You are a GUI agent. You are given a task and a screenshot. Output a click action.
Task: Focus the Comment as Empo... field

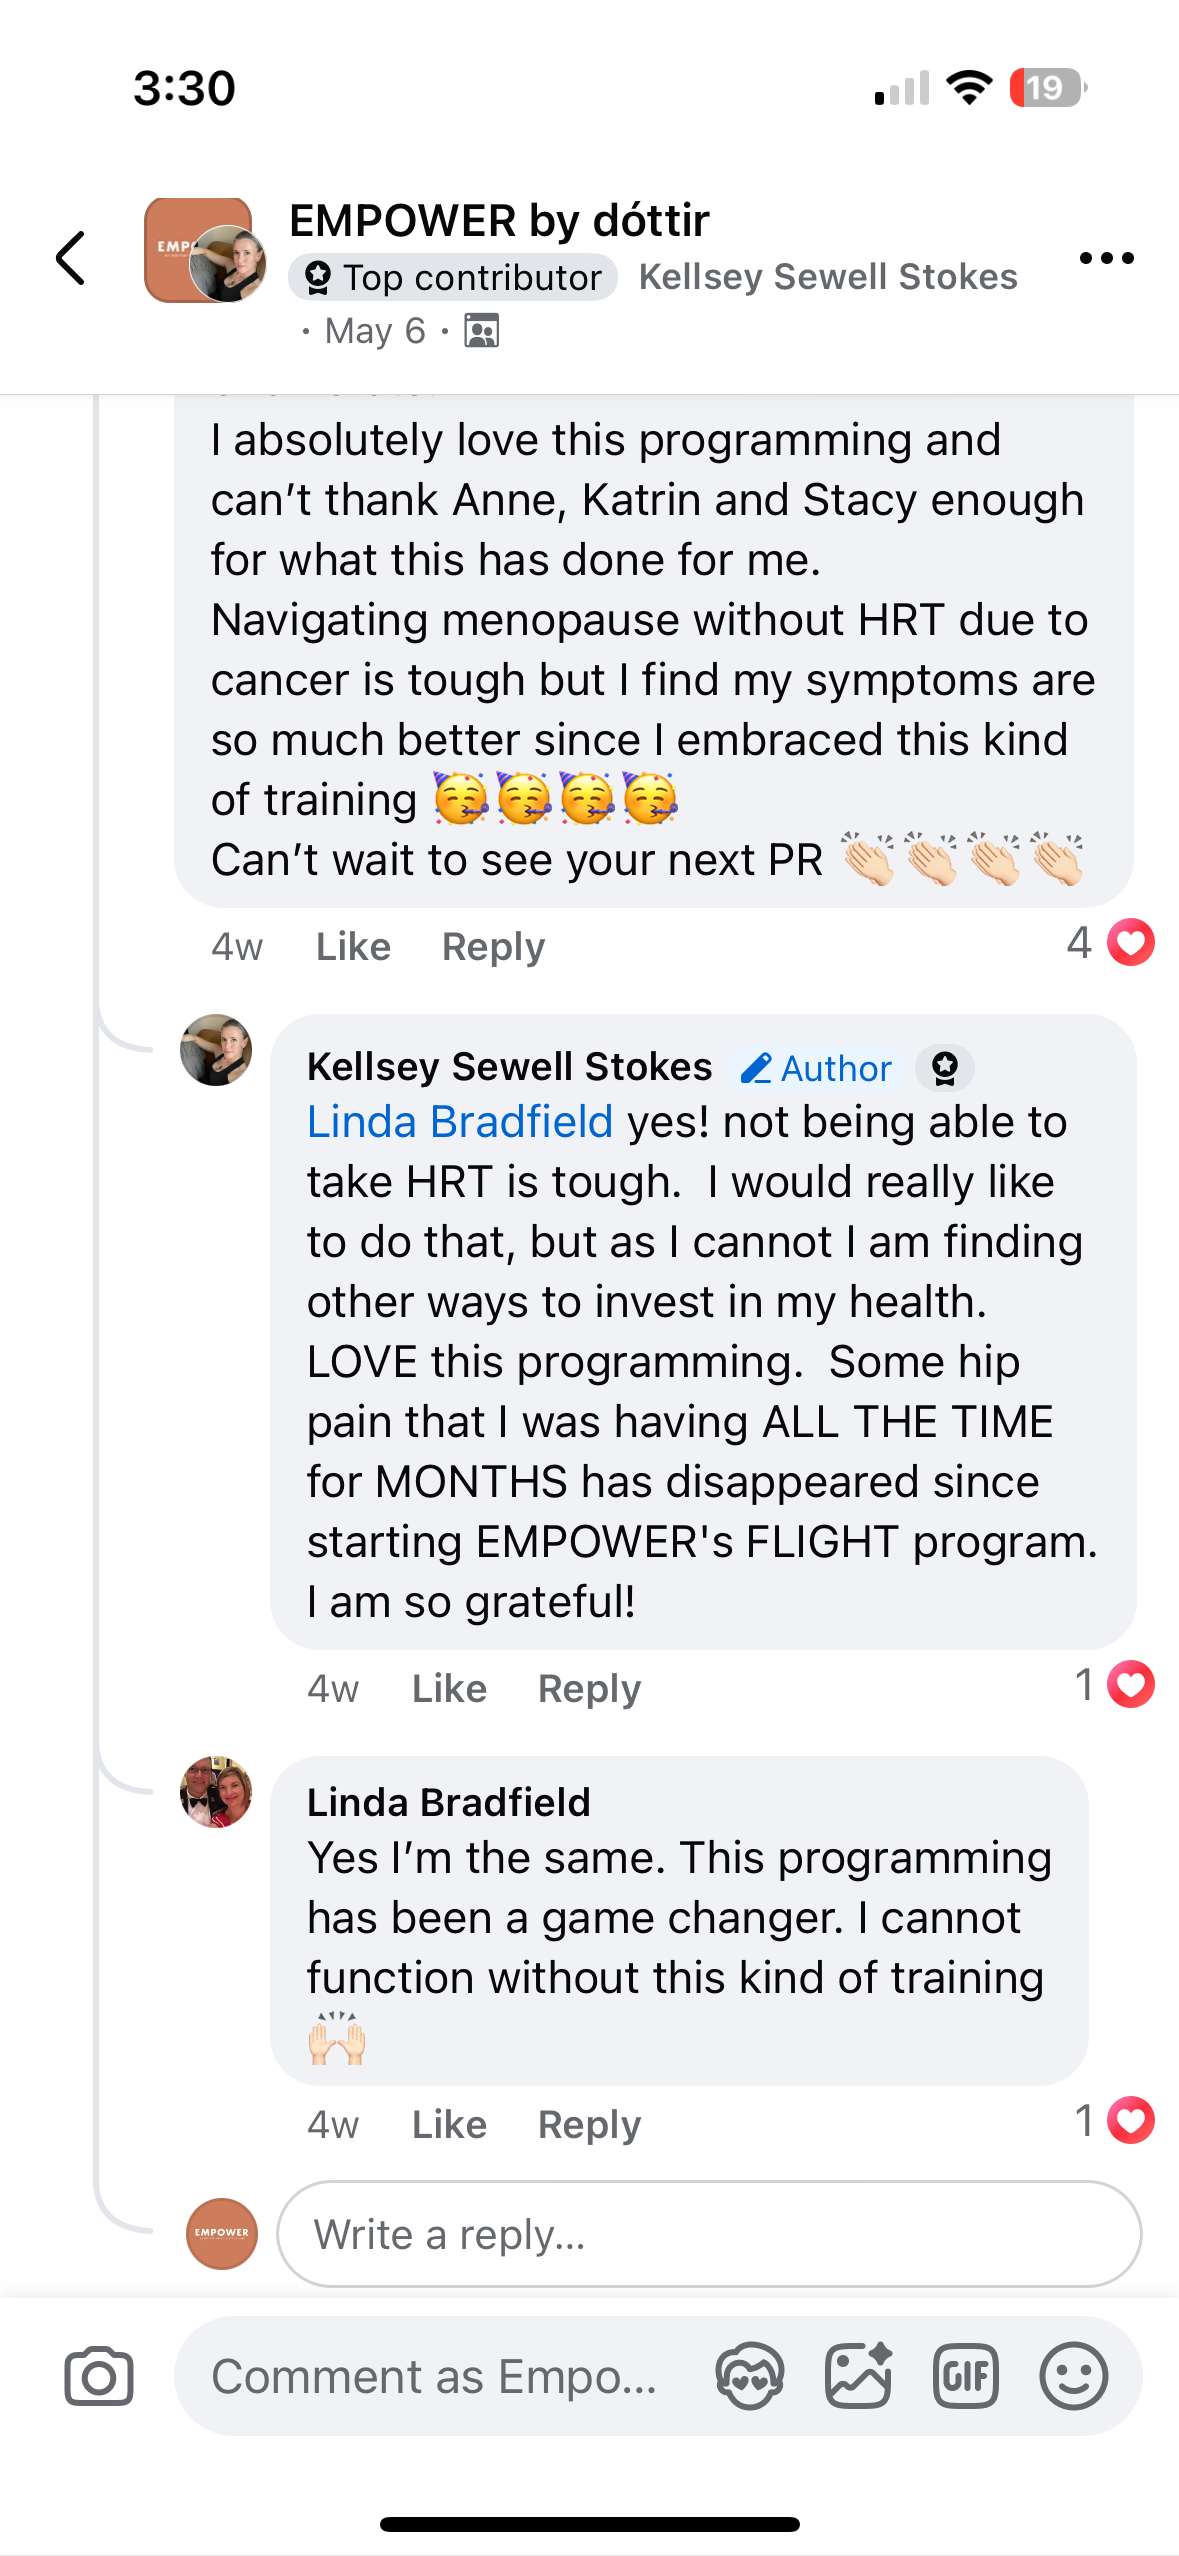[435, 2376]
